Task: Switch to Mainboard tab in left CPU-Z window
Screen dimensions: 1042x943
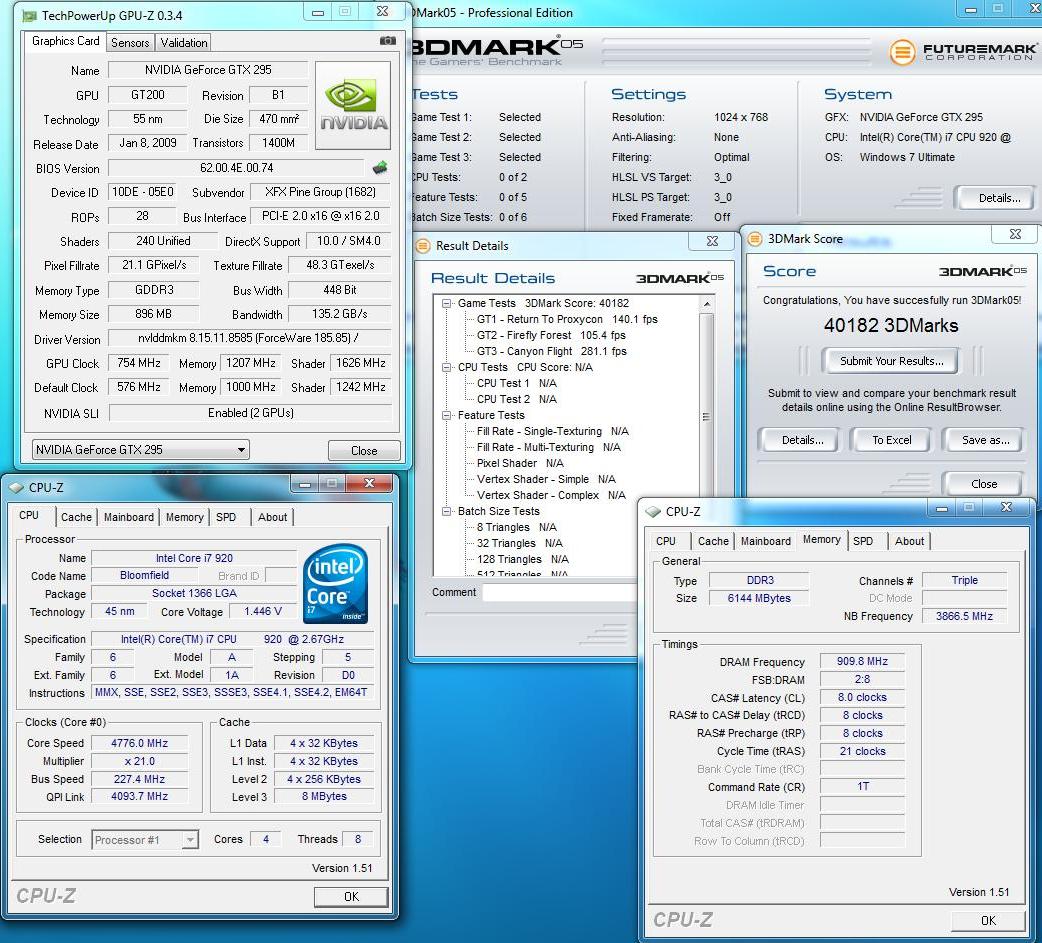Action: (x=129, y=517)
